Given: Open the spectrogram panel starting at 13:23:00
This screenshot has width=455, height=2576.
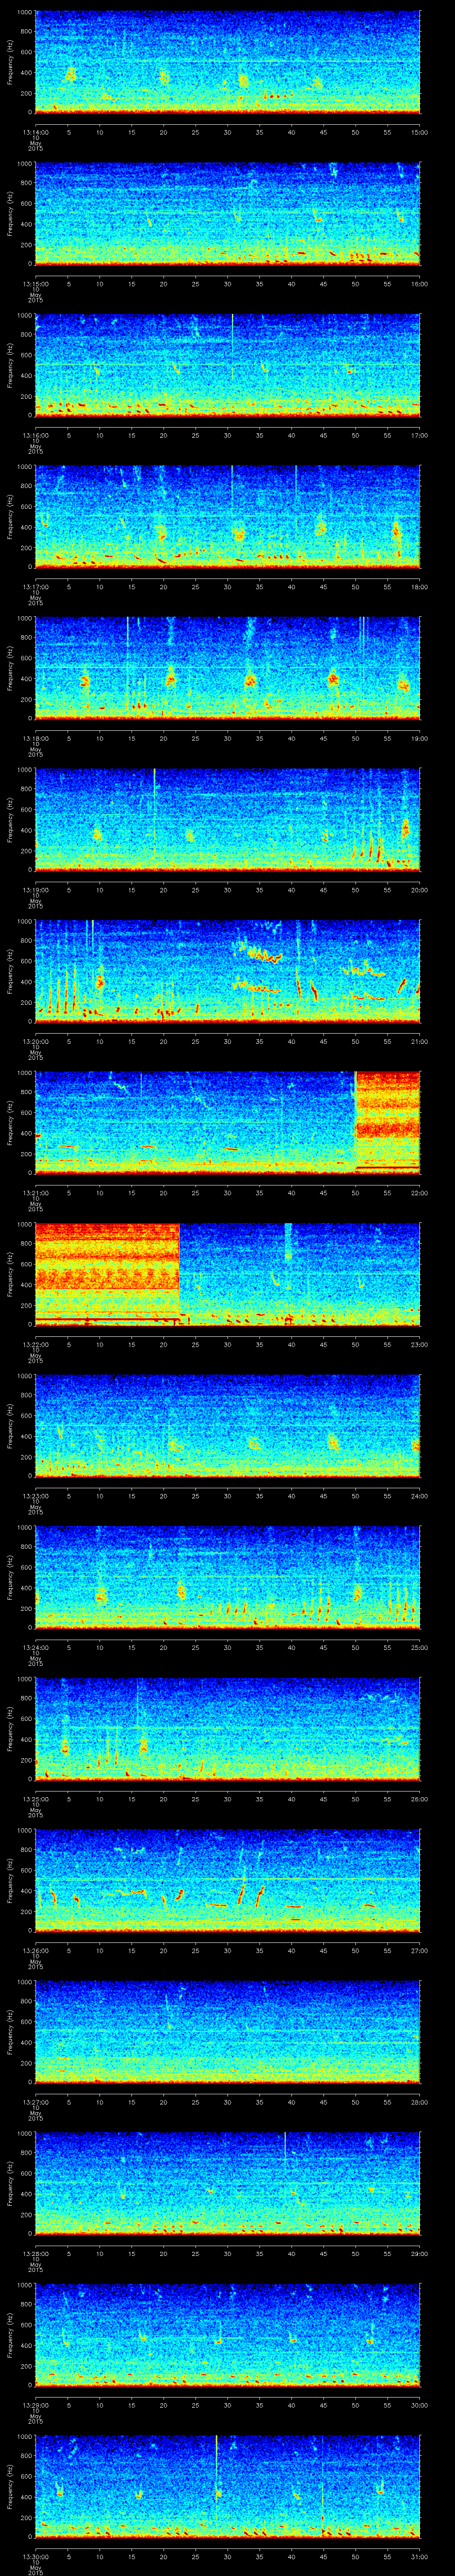Looking at the screenshot, I should click(x=228, y=1425).
